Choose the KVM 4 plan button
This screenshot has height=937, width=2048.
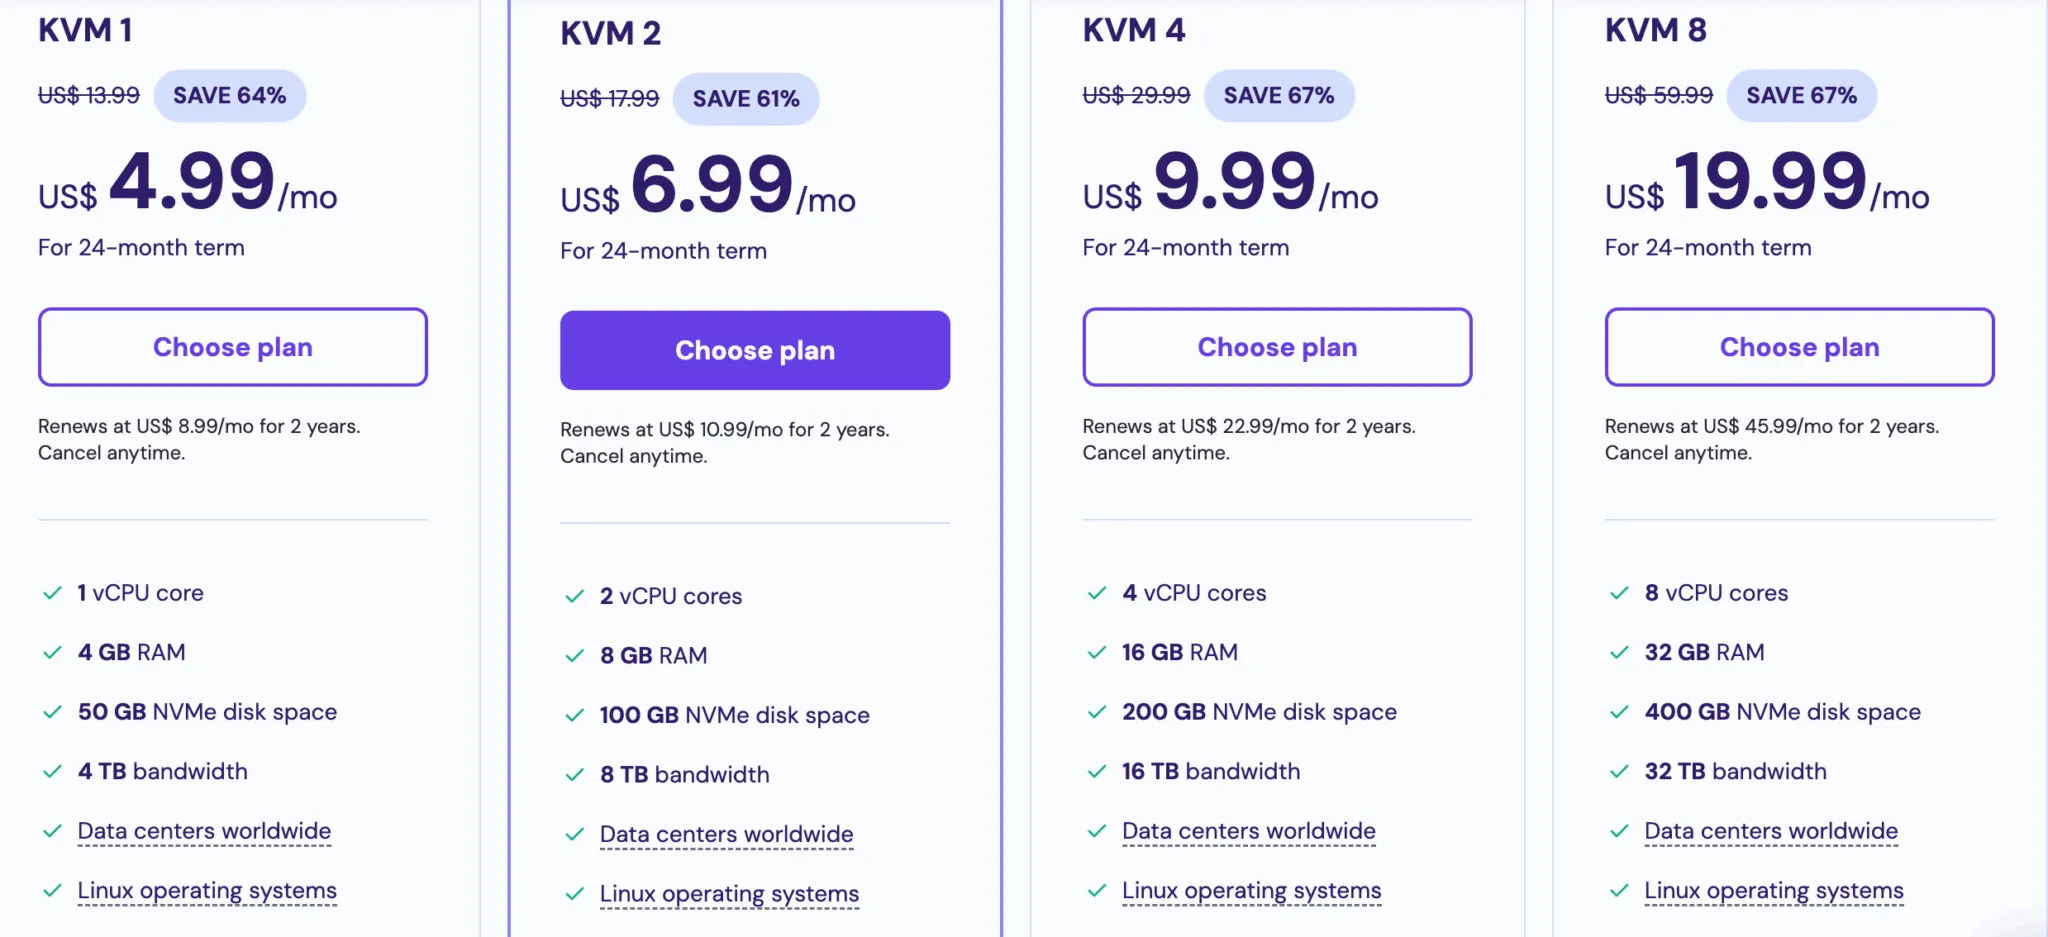coord(1277,347)
